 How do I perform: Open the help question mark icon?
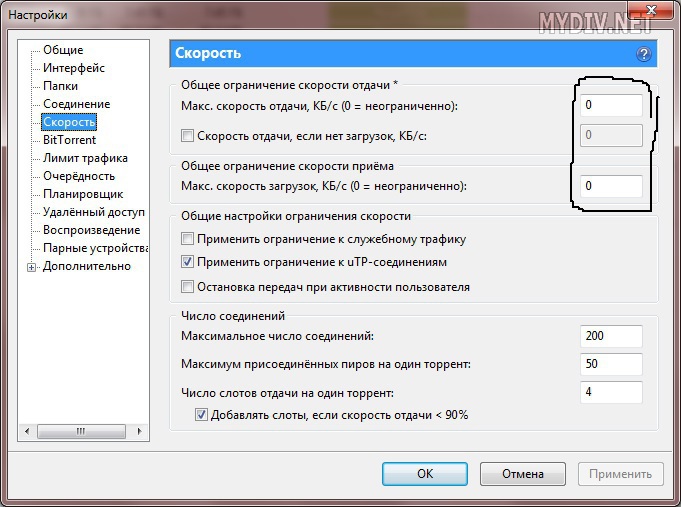pos(644,54)
